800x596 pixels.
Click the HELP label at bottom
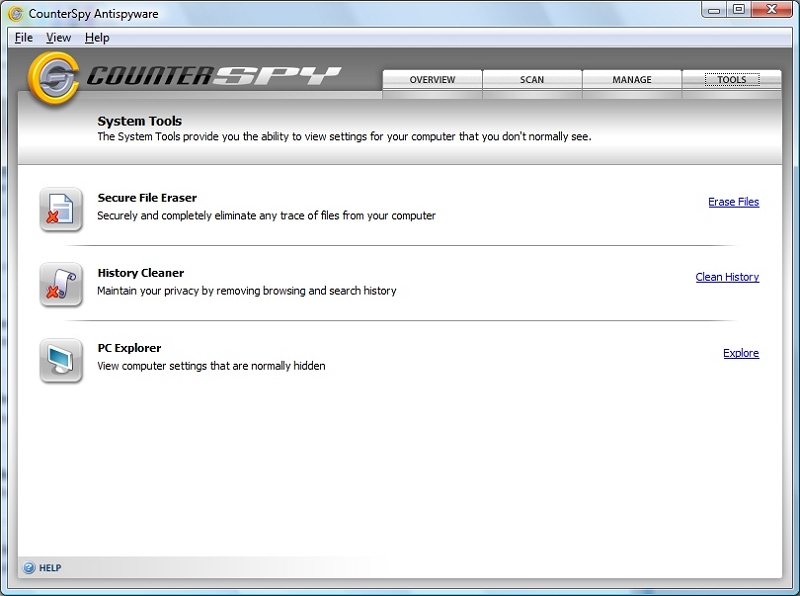point(50,568)
